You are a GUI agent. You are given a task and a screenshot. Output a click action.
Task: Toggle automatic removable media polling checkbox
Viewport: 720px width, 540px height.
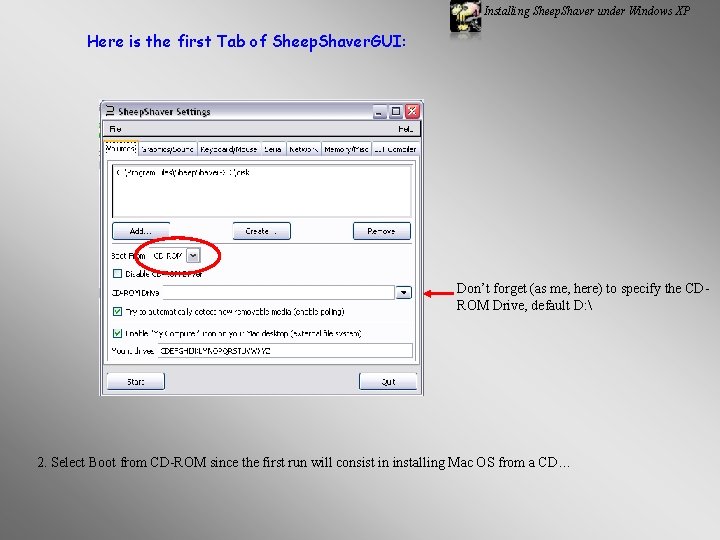(118, 312)
